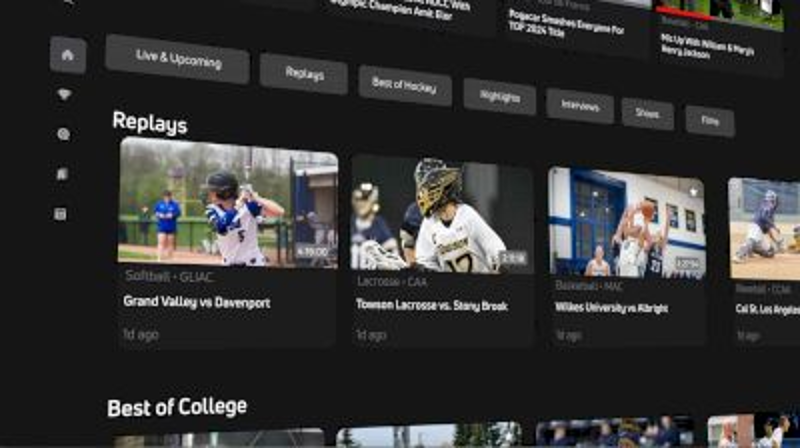Open the fourth sidebar icon below search

pyautogui.click(x=62, y=174)
